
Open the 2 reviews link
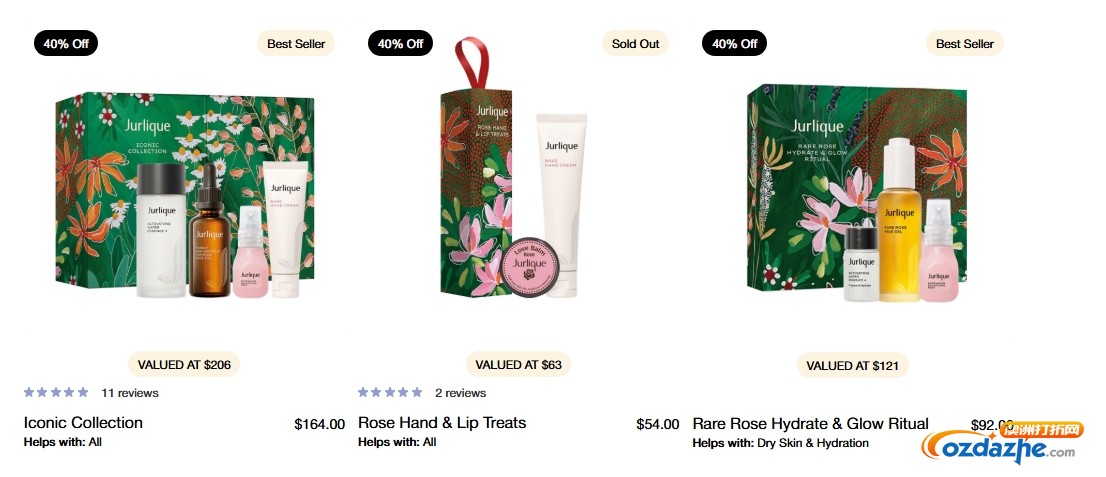point(460,393)
